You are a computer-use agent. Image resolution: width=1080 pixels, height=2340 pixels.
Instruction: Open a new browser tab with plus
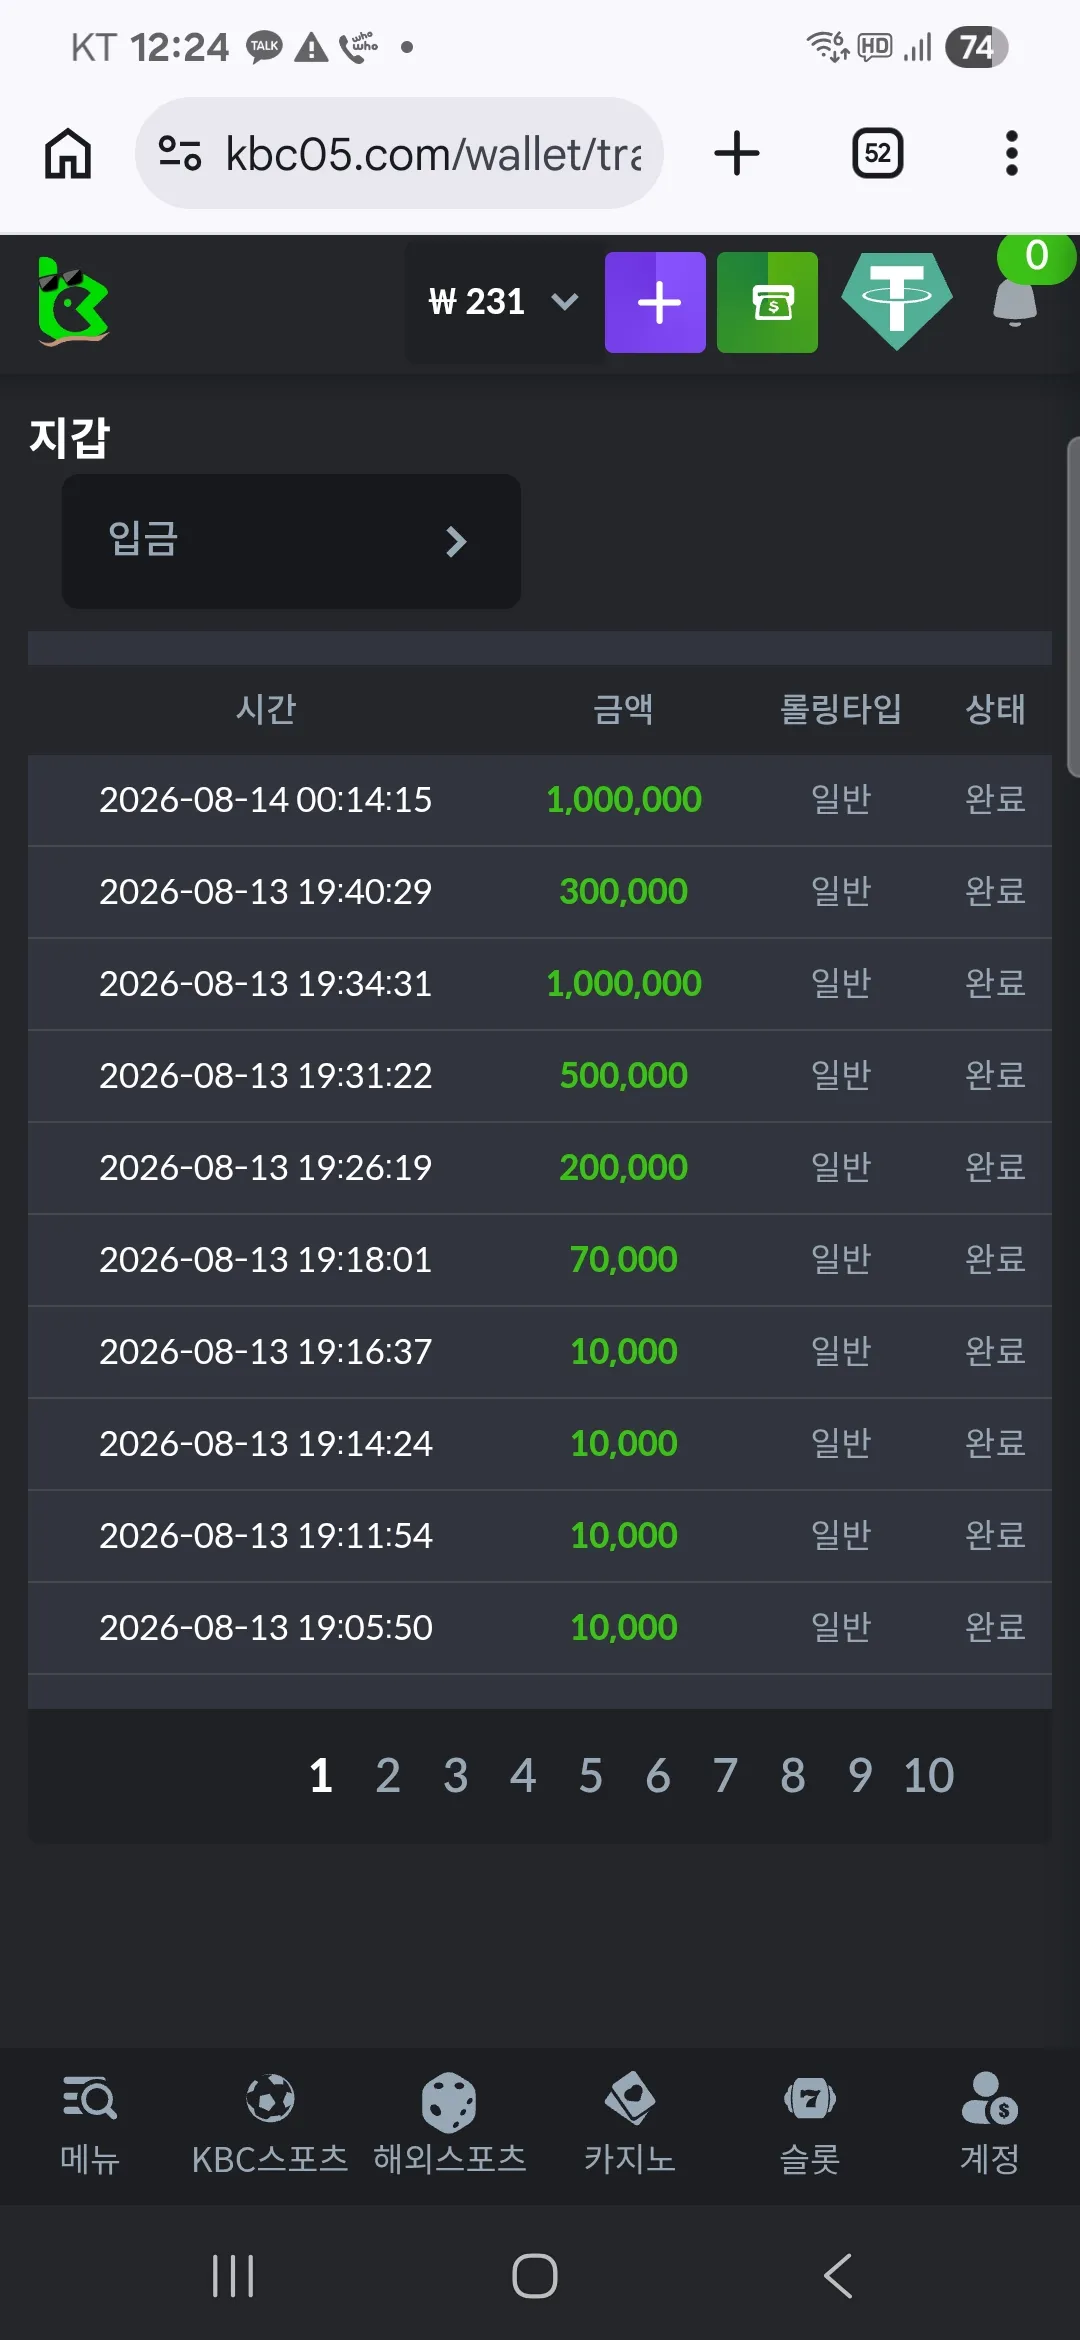737,153
